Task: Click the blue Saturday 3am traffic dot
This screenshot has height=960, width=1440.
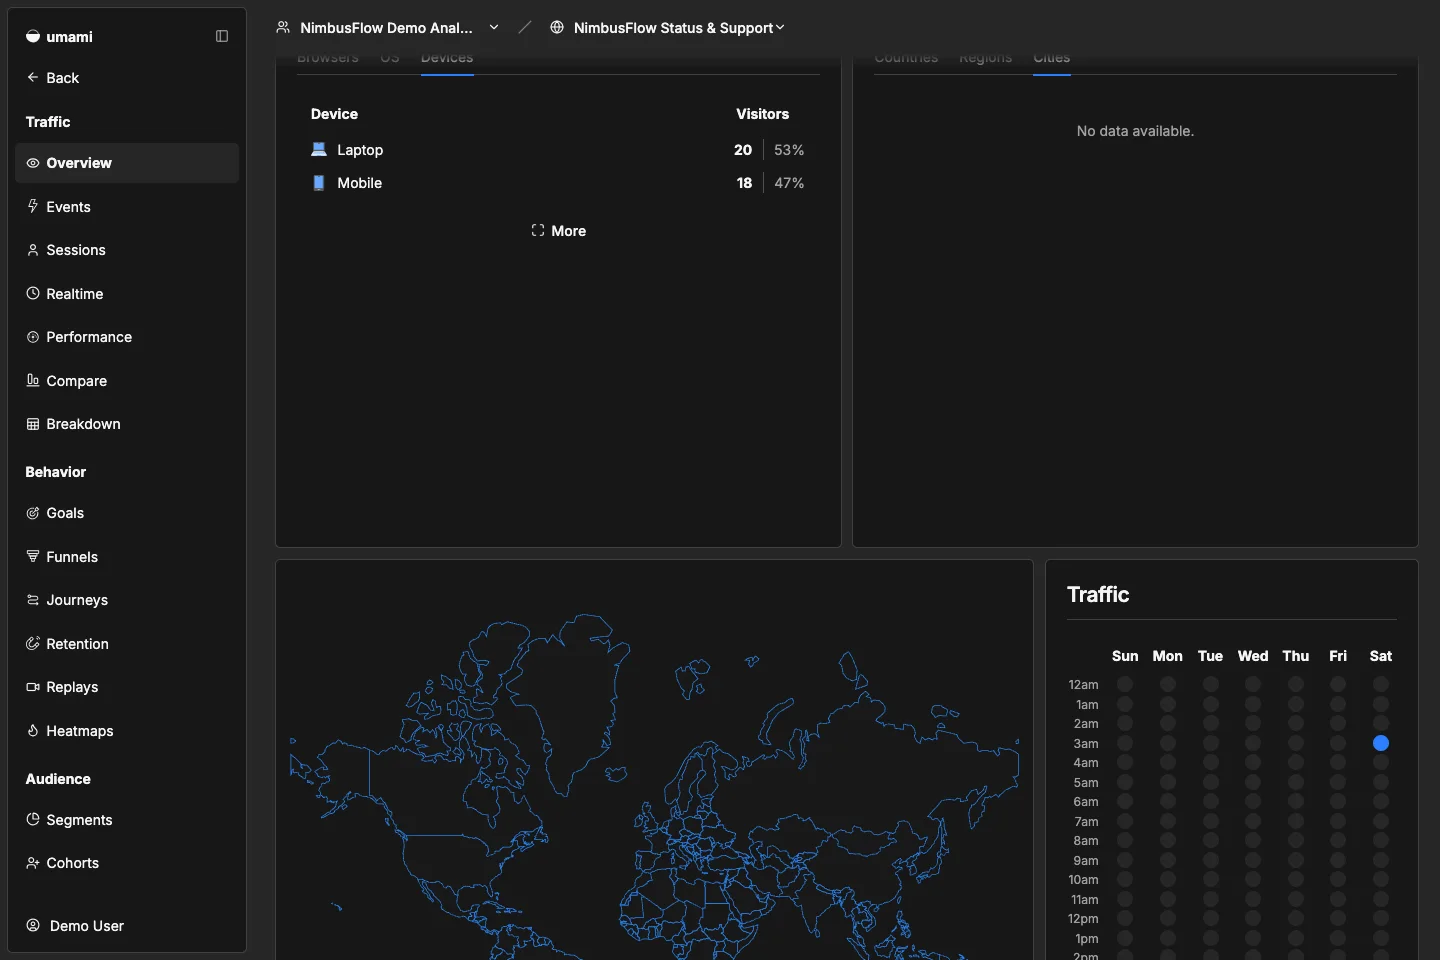Action: click(x=1381, y=743)
